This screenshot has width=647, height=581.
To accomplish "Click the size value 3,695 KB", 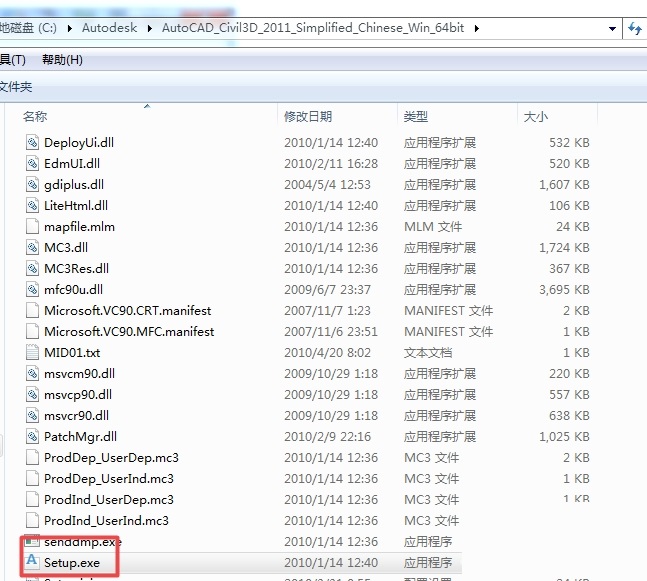I will point(564,290).
